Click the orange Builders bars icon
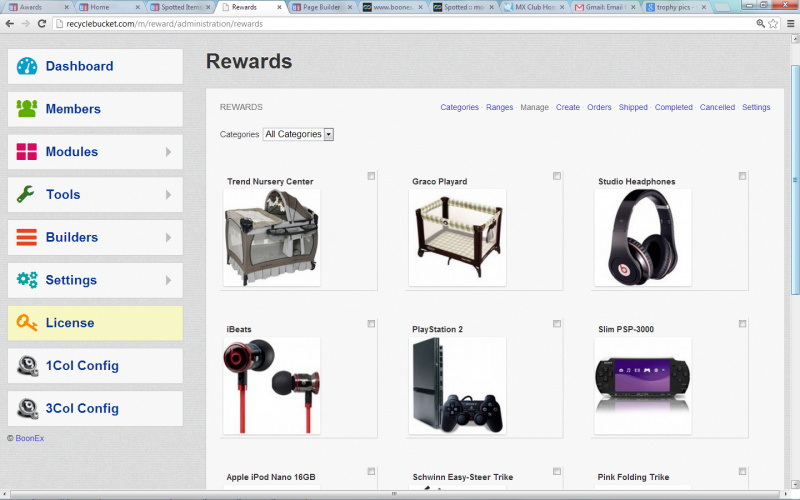 (27, 237)
